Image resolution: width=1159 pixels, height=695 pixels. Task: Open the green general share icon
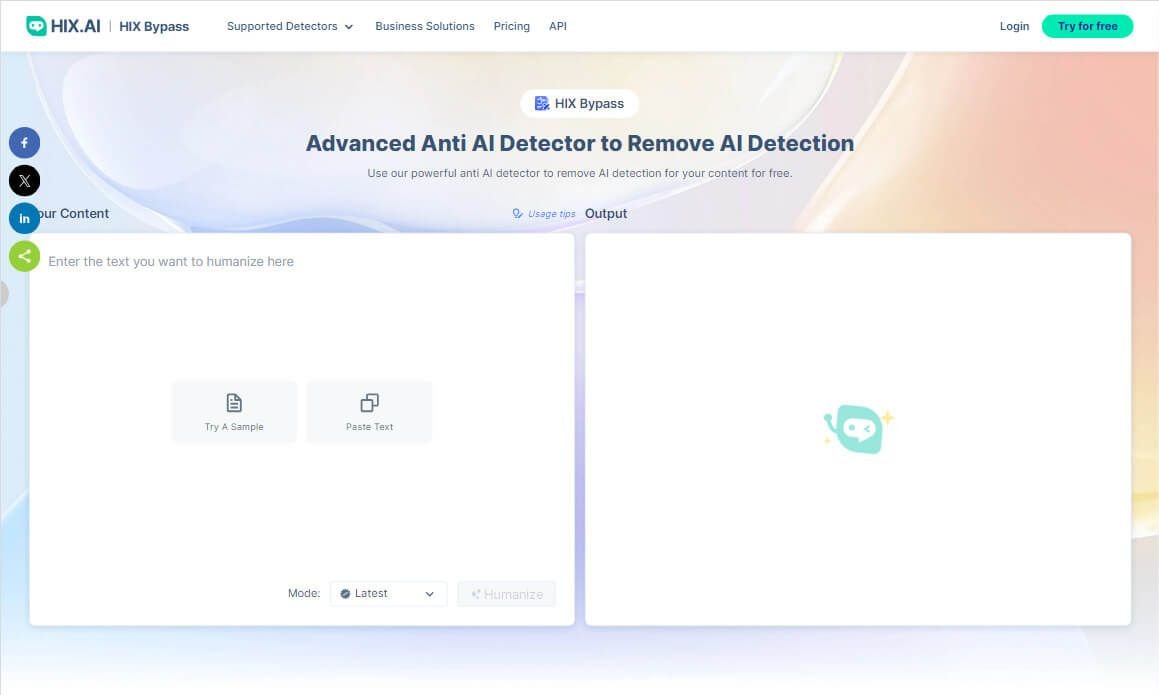(x=24, y=256)
